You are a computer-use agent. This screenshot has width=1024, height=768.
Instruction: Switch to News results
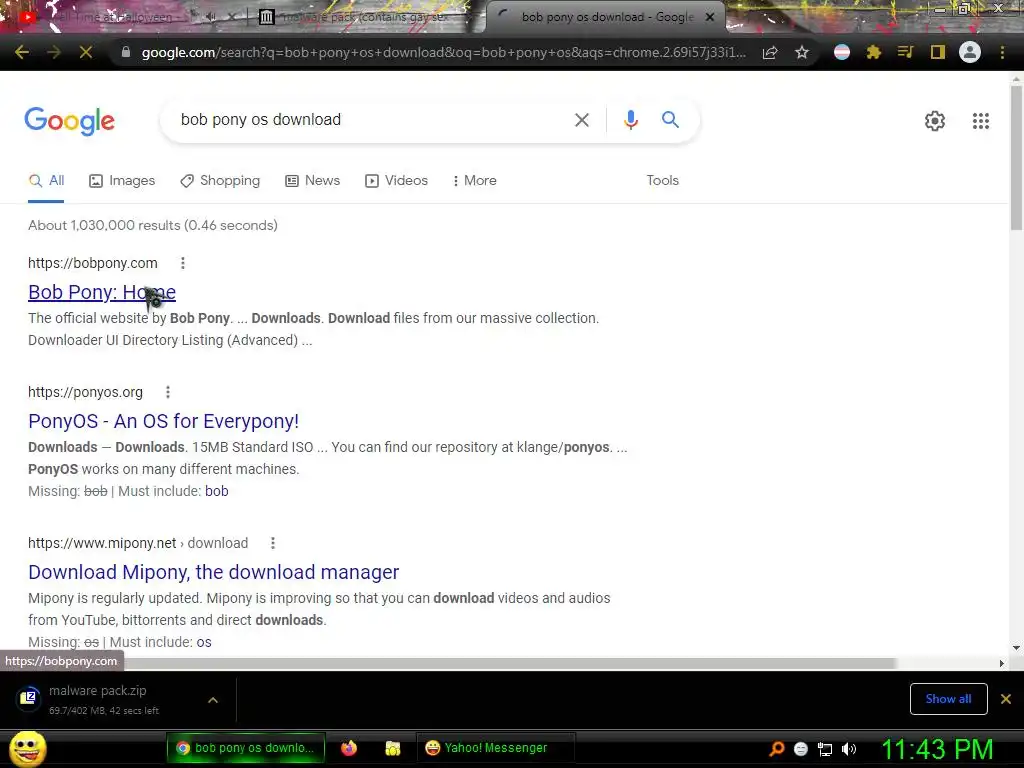(313, 180)
